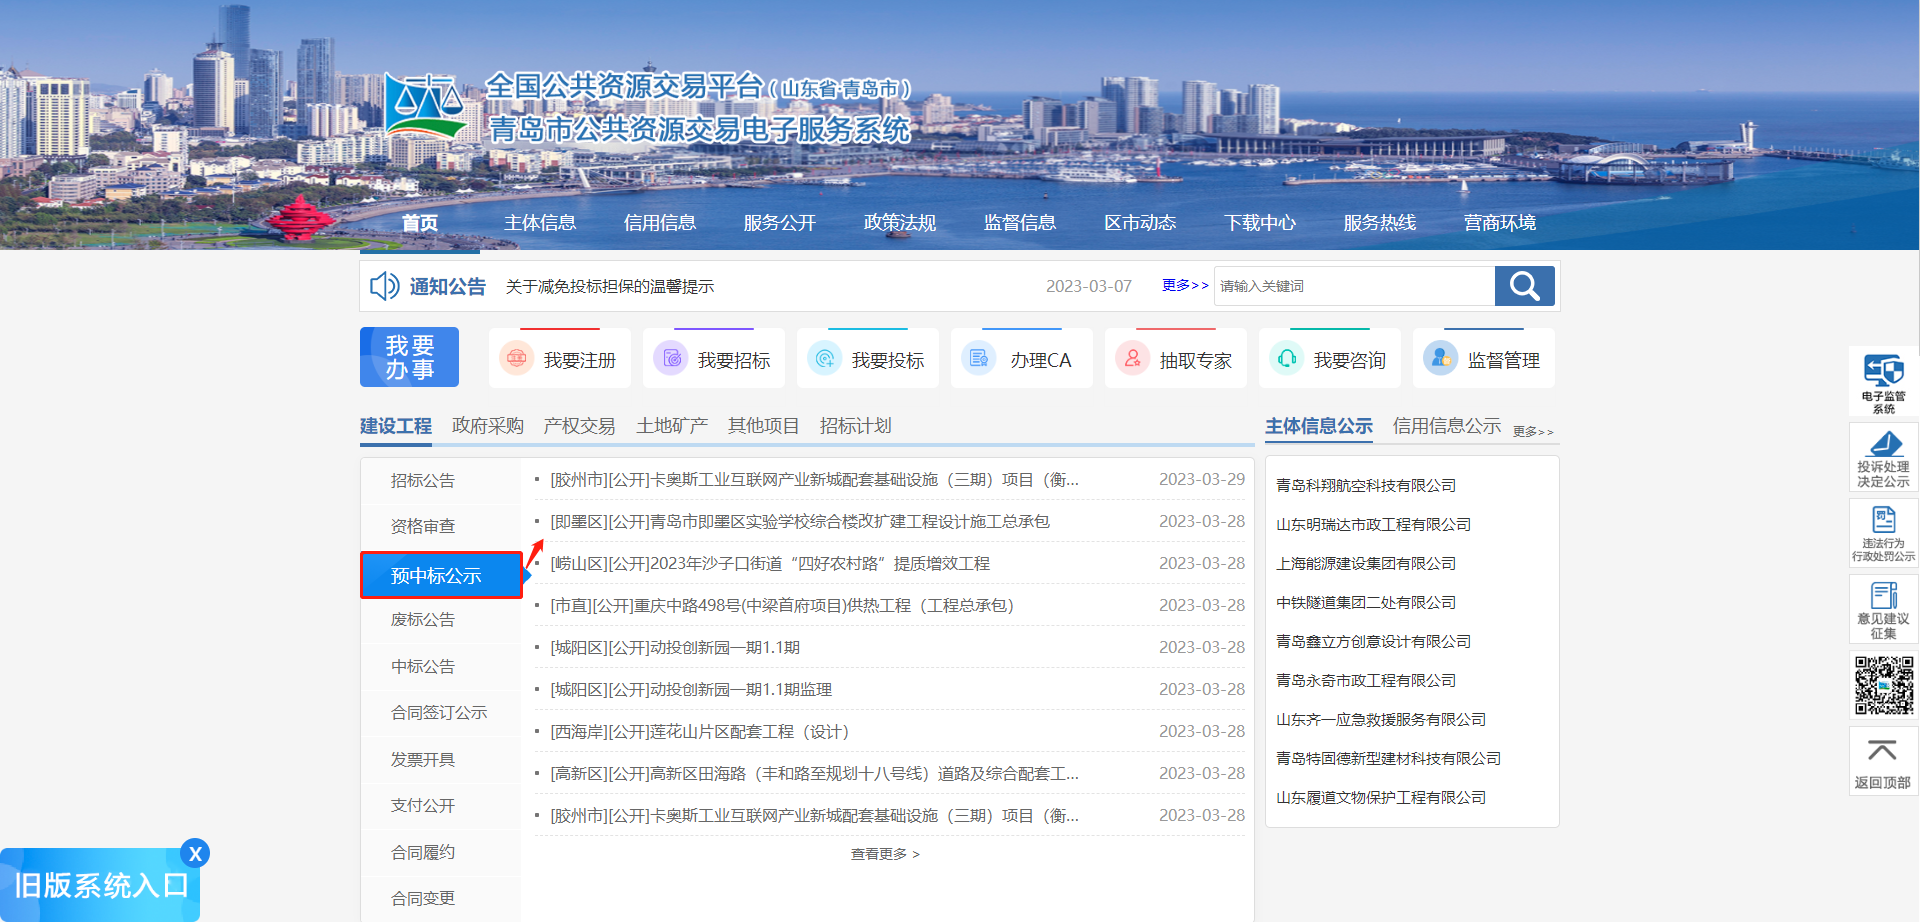The width and height of the screenshot is (1920, 922).
Task: Click the platform scales logo
Action: click(x=427, y=106)
